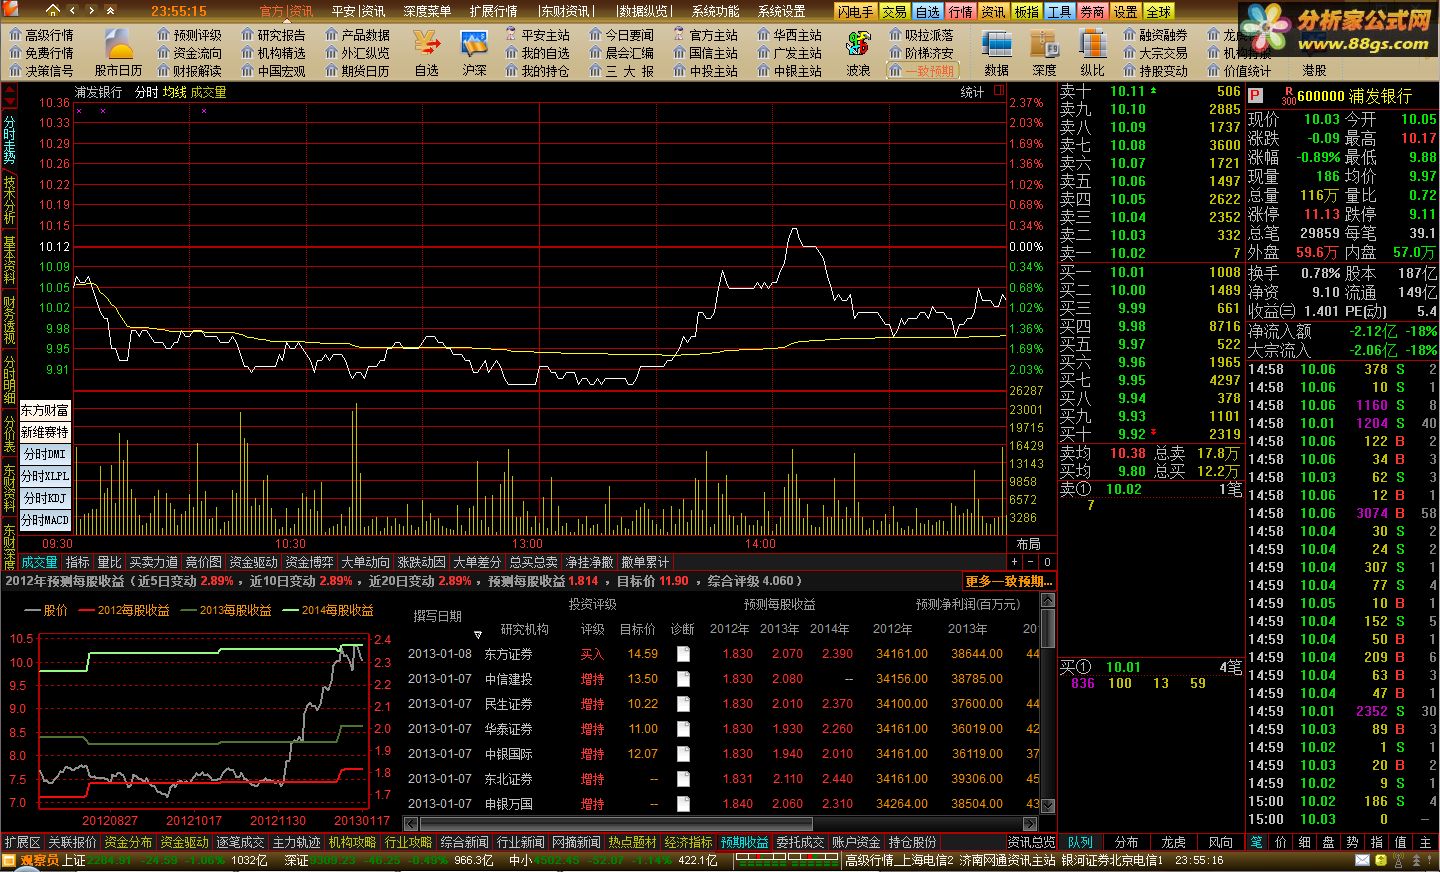Switch to 技术分析 side tab
Screen dimensions: 1440x872
point(9,201)
